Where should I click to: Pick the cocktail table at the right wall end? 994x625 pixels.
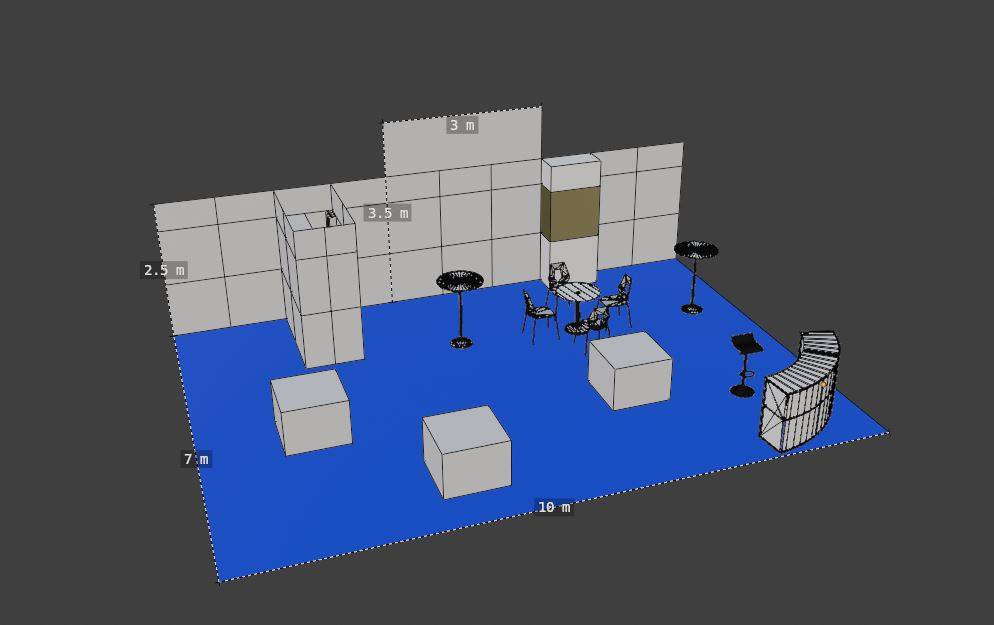coord(695,251)
